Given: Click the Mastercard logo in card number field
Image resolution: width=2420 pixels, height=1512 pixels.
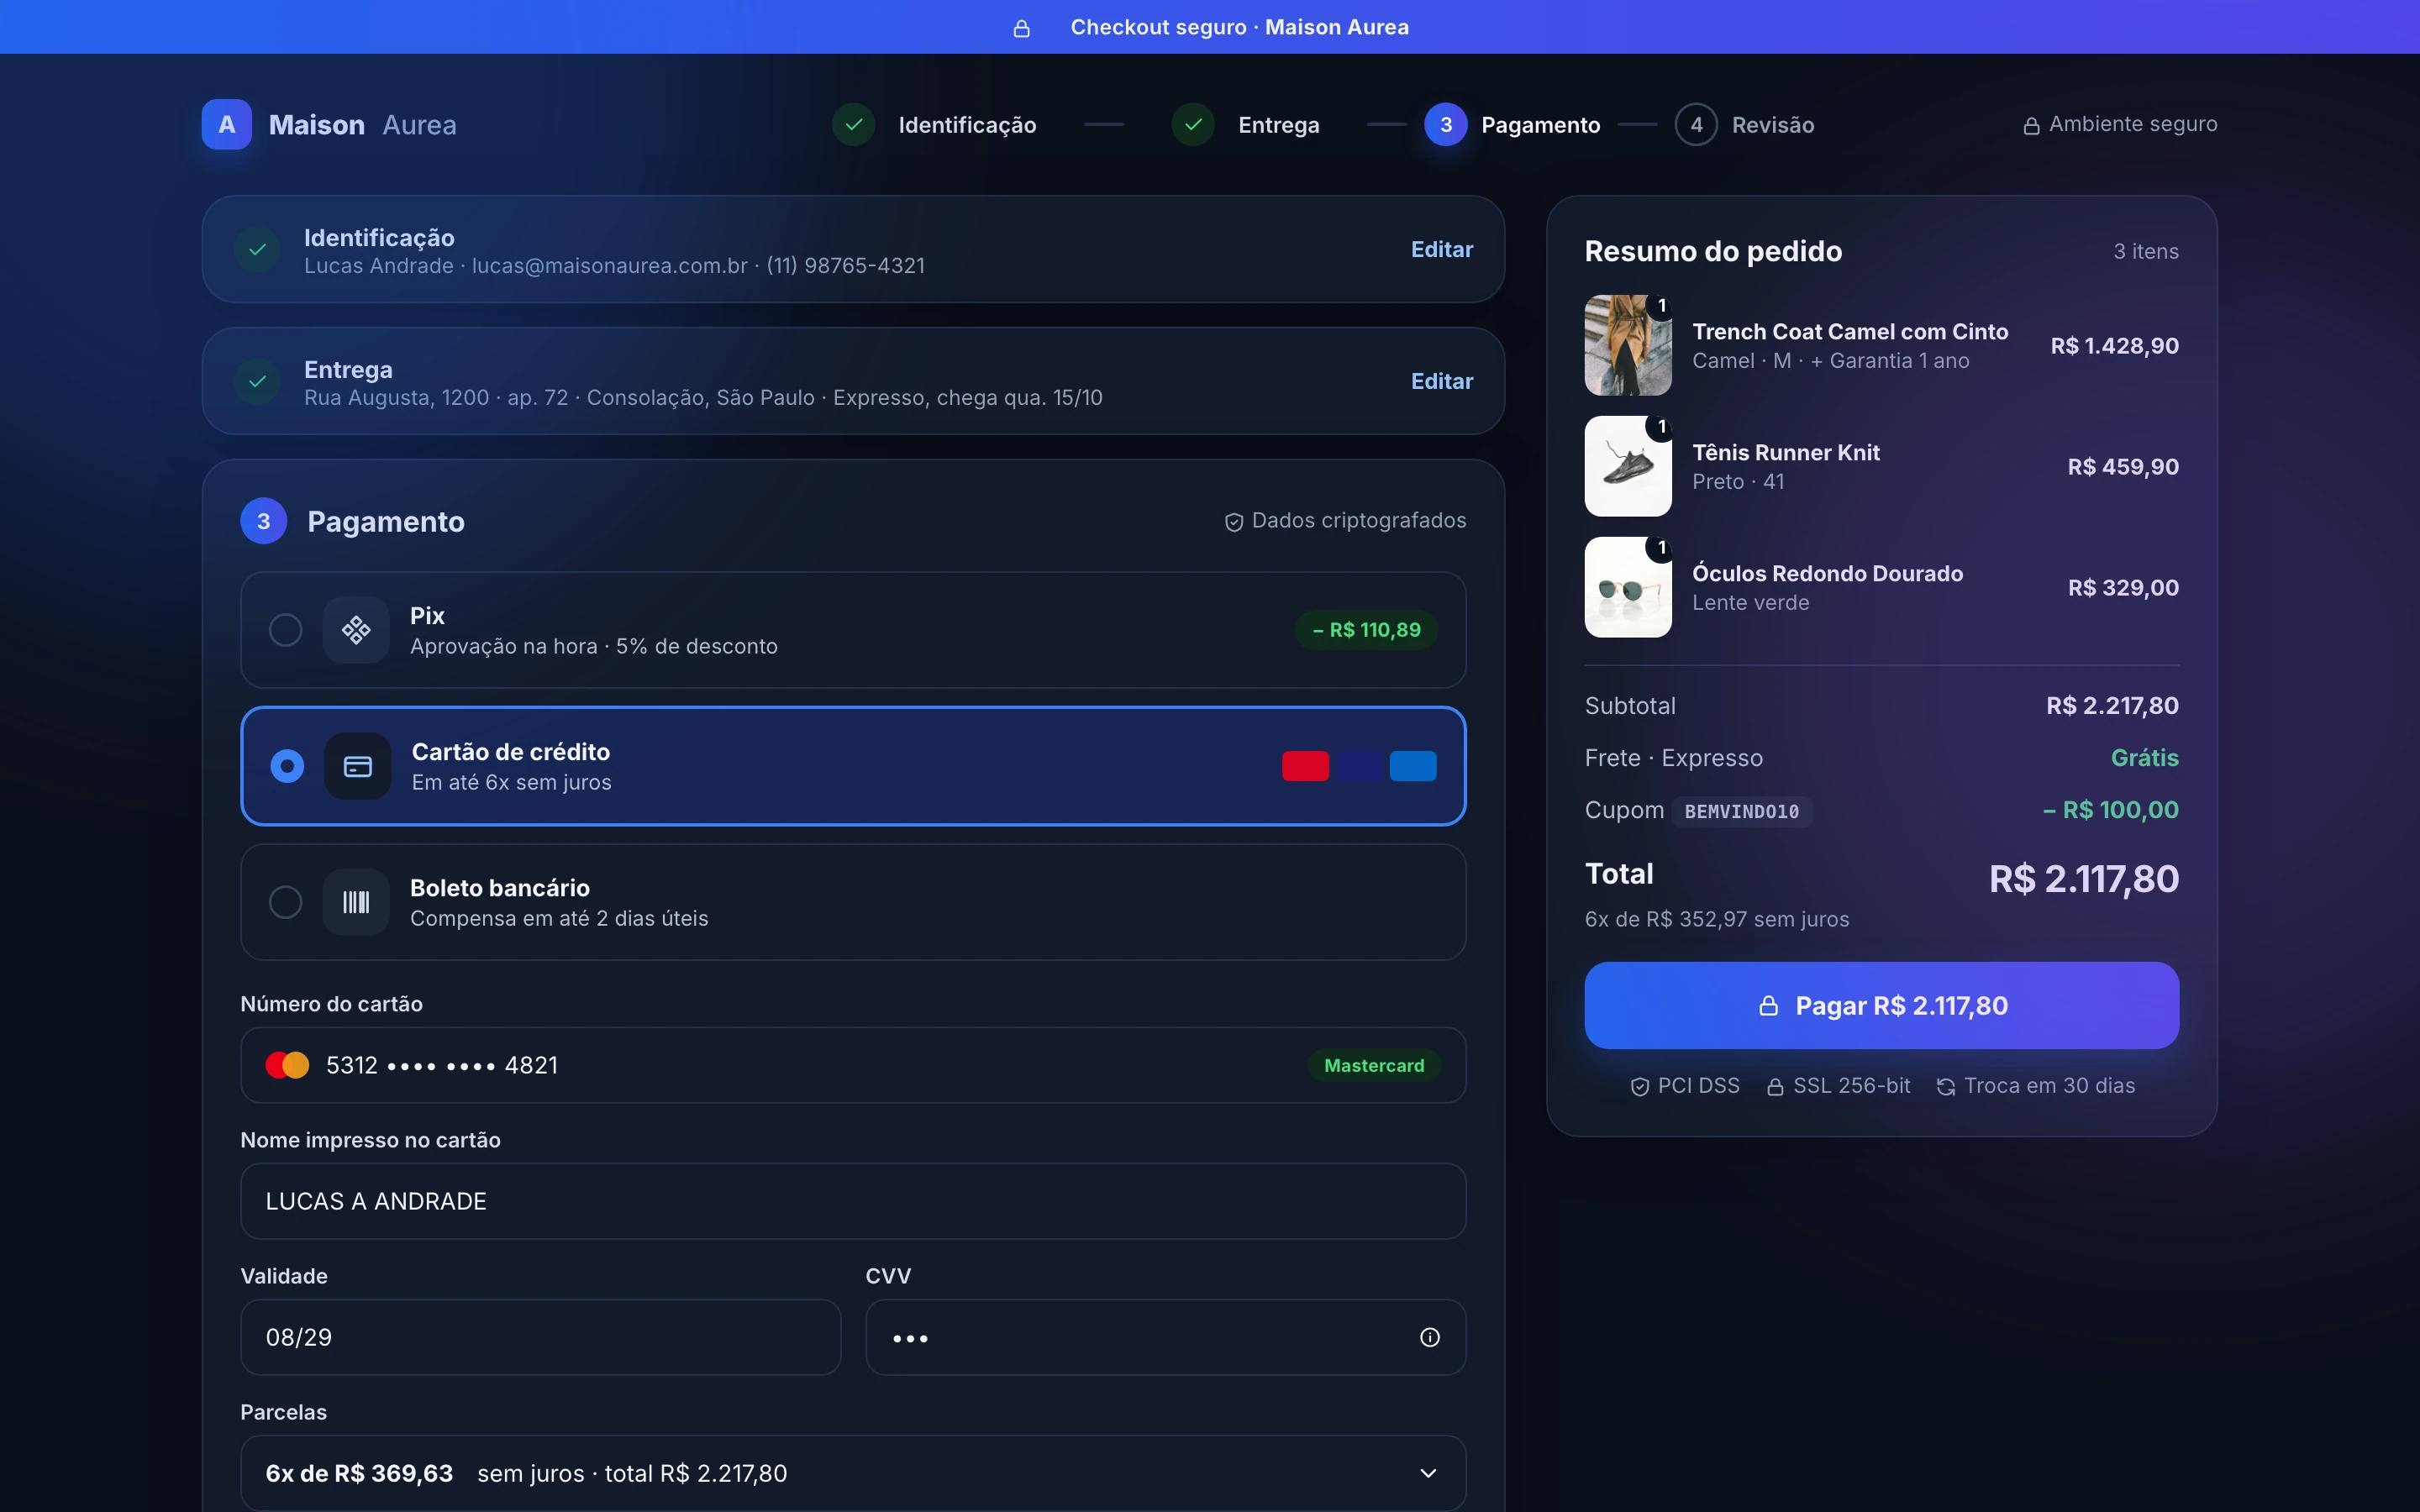Looking at the screenshot, I should pos(287,1065).
